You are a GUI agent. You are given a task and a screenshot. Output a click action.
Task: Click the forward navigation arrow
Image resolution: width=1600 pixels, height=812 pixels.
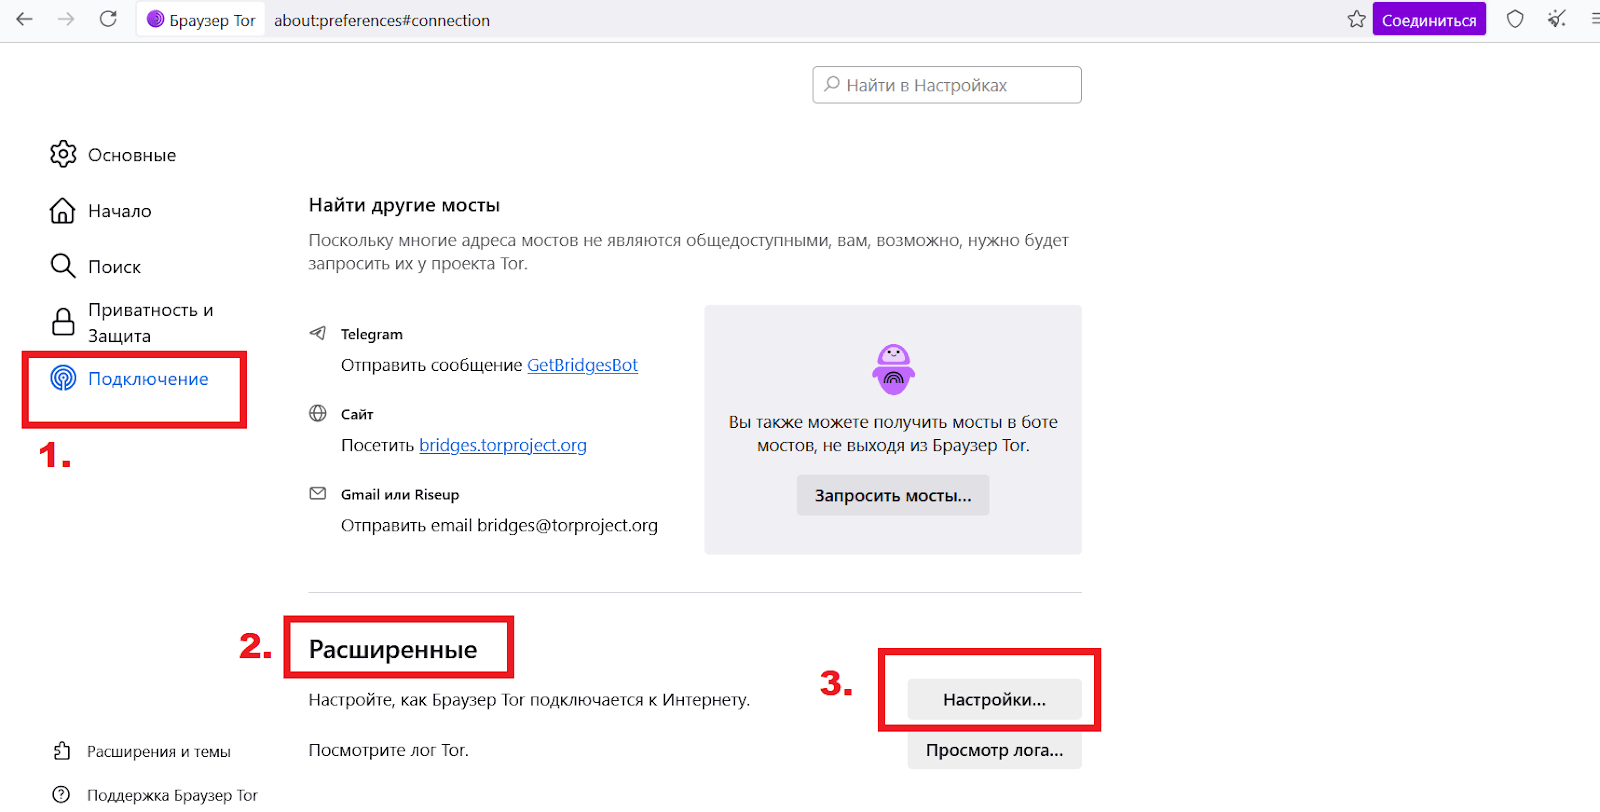coord(66,19)
